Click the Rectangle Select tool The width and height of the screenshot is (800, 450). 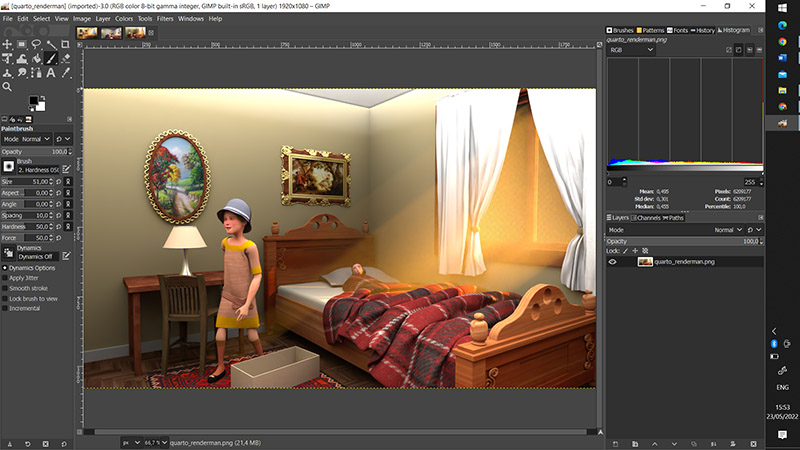tap(22, 44)
